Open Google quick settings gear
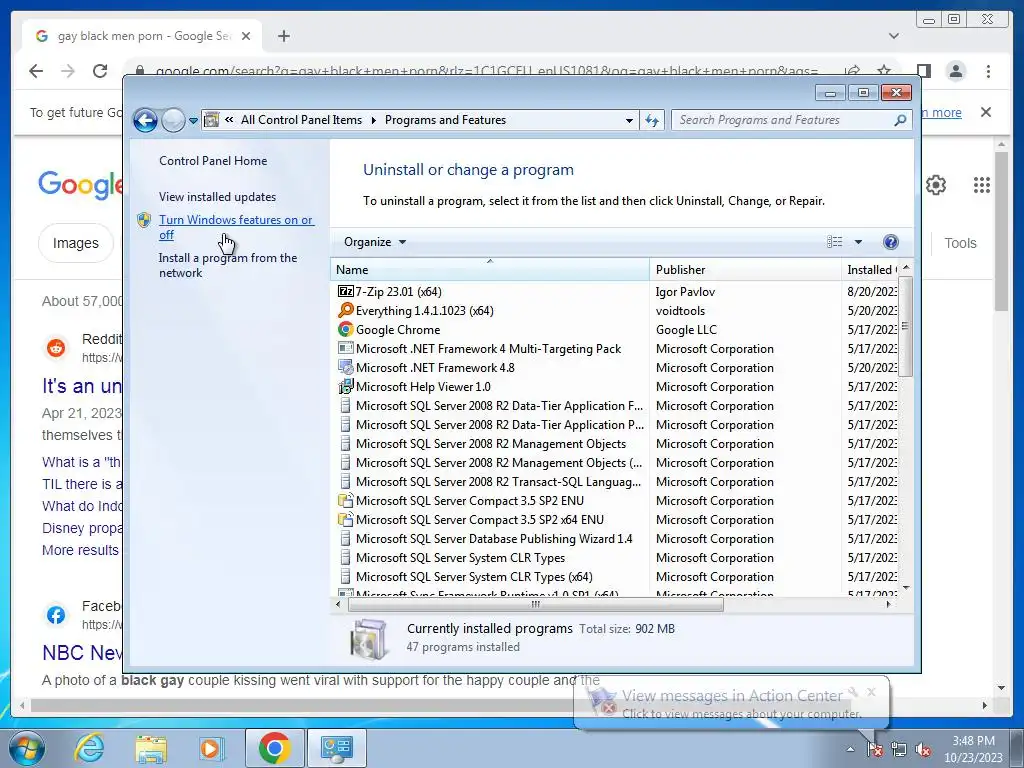This screenshot has width=1024, height=768. pos(936,185)
